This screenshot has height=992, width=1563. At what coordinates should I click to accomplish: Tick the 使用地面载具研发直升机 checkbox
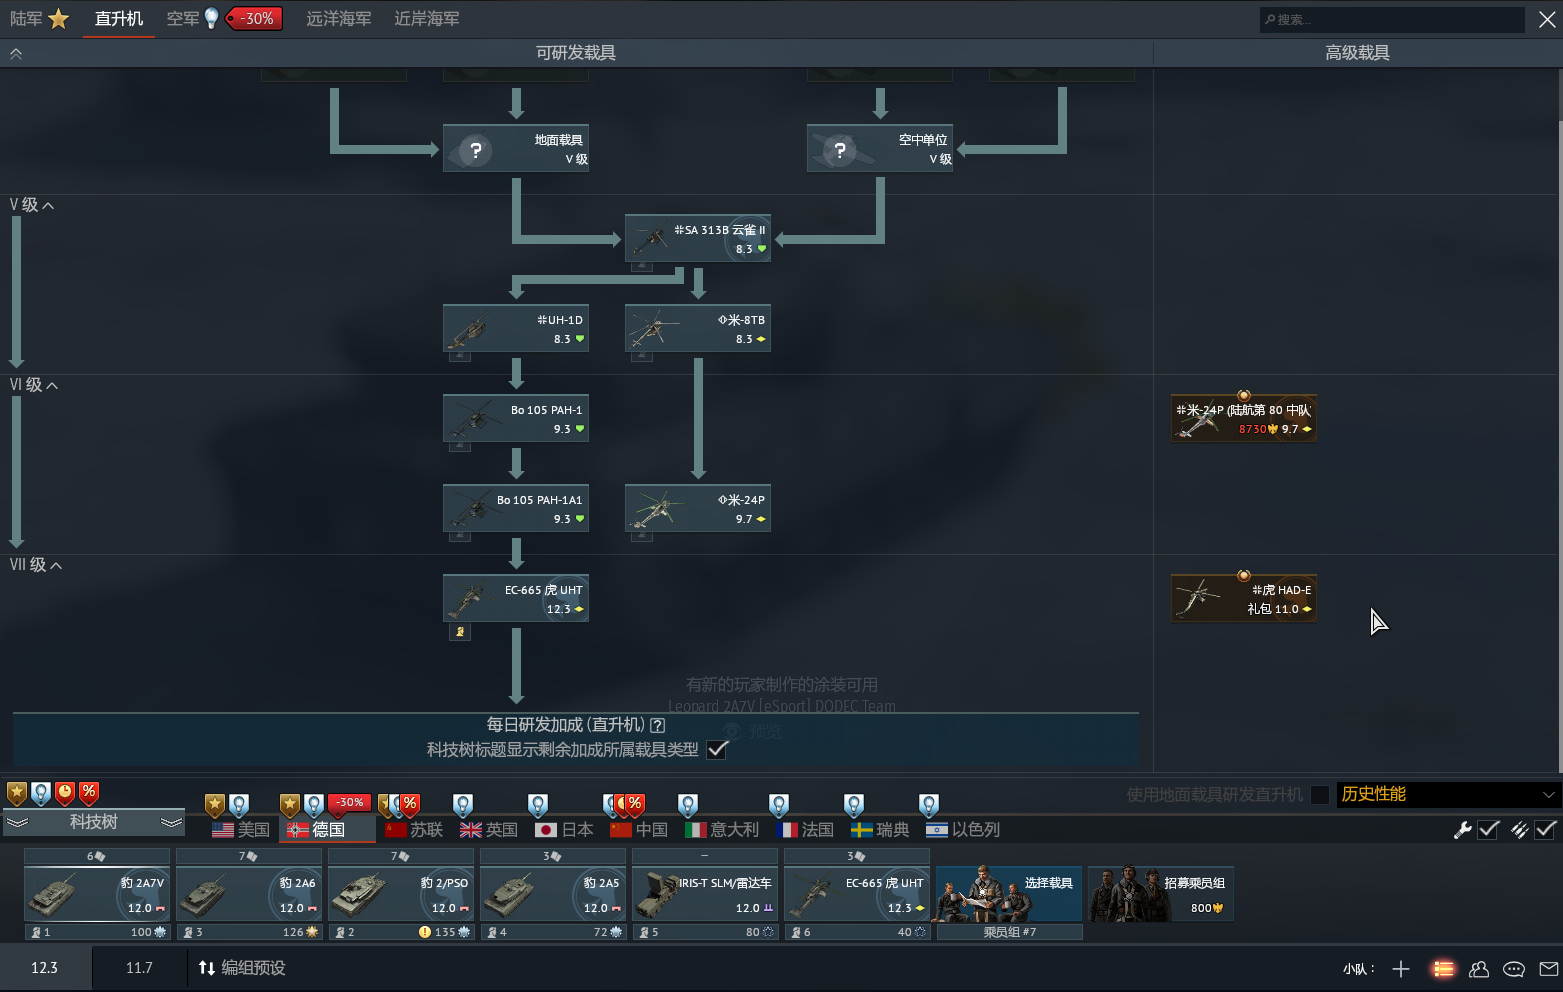(1320, 795)
